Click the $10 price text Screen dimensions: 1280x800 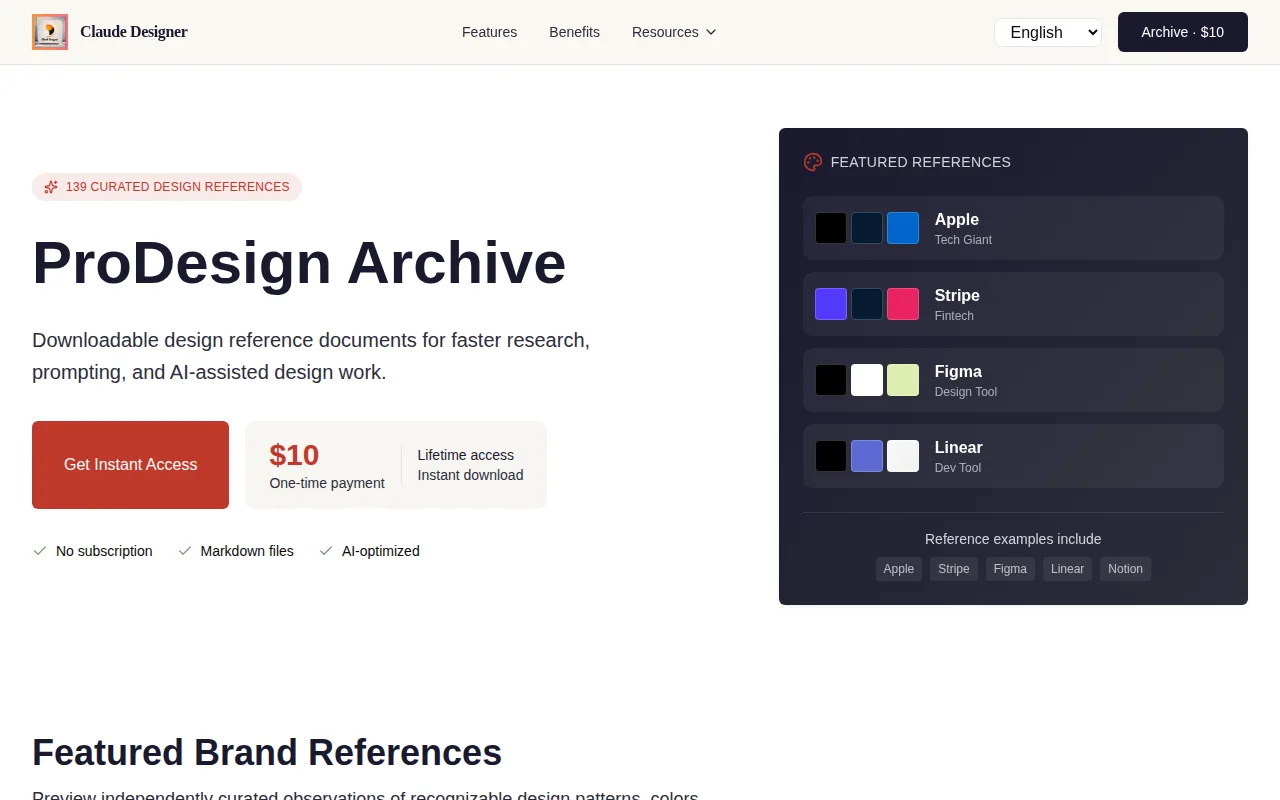pos(294,455)
